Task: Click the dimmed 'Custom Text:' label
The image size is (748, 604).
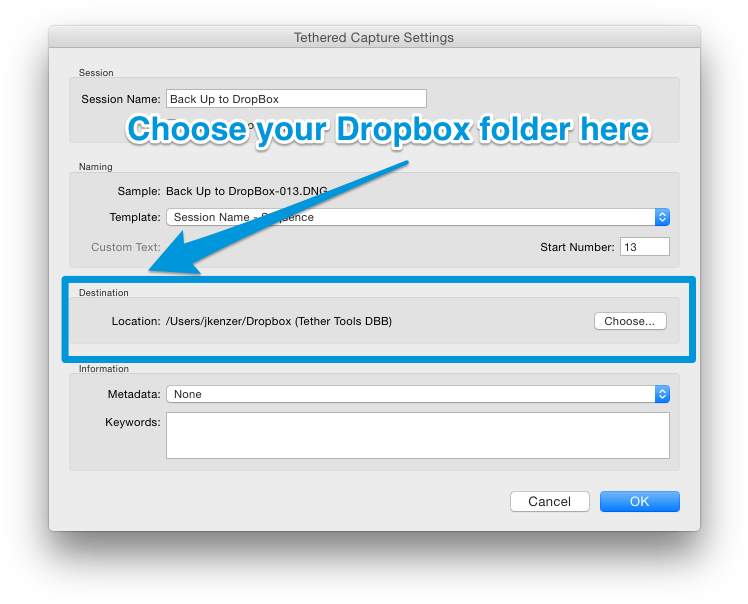Action: (x=125, y=247)
